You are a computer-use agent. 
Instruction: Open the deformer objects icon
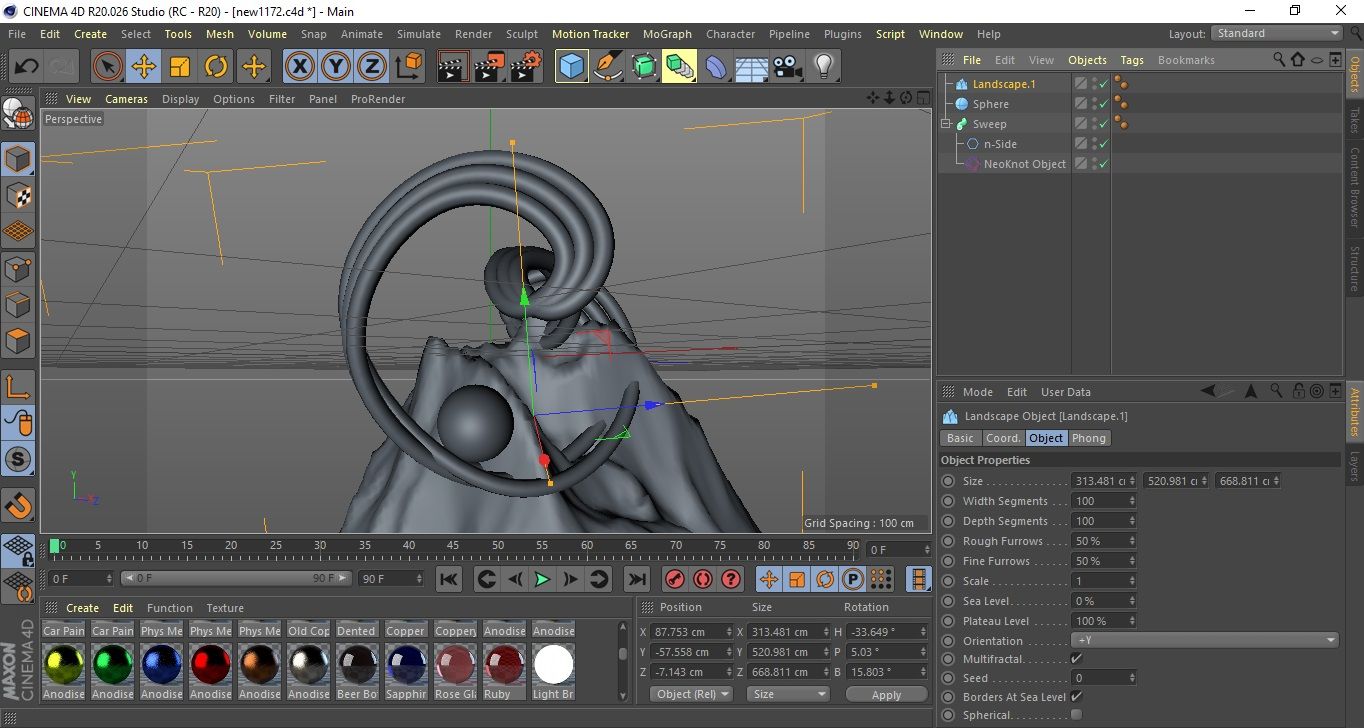pyautogui.click(x=716, y=67)
